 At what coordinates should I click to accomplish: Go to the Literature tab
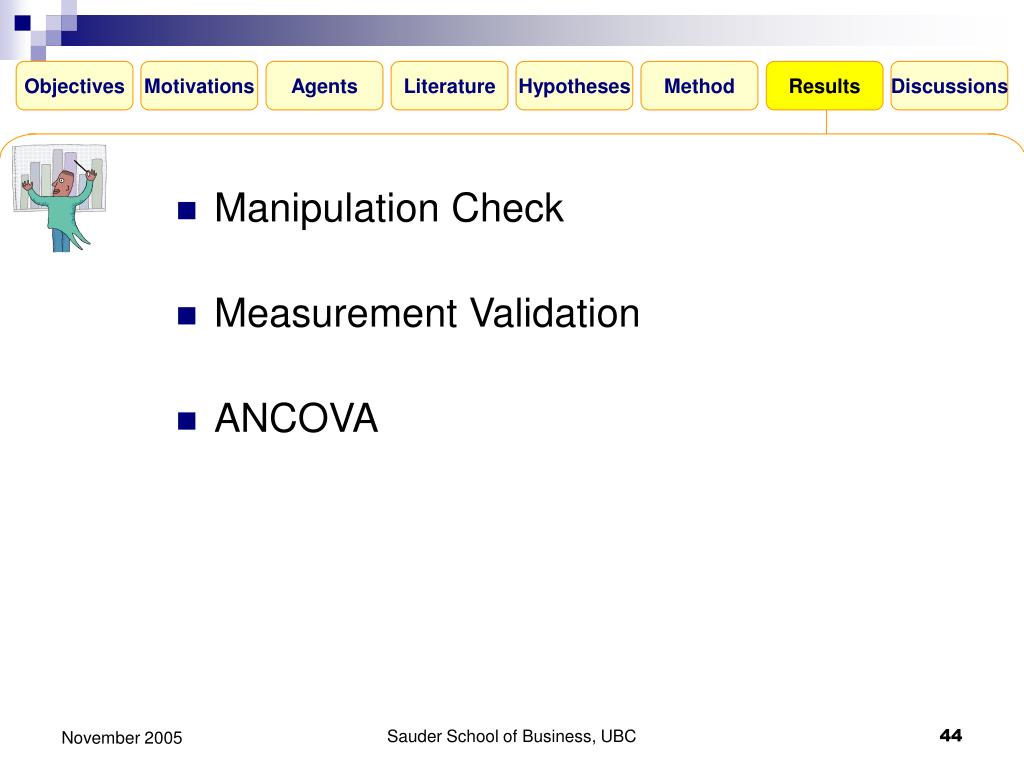[x=449, y=86]
